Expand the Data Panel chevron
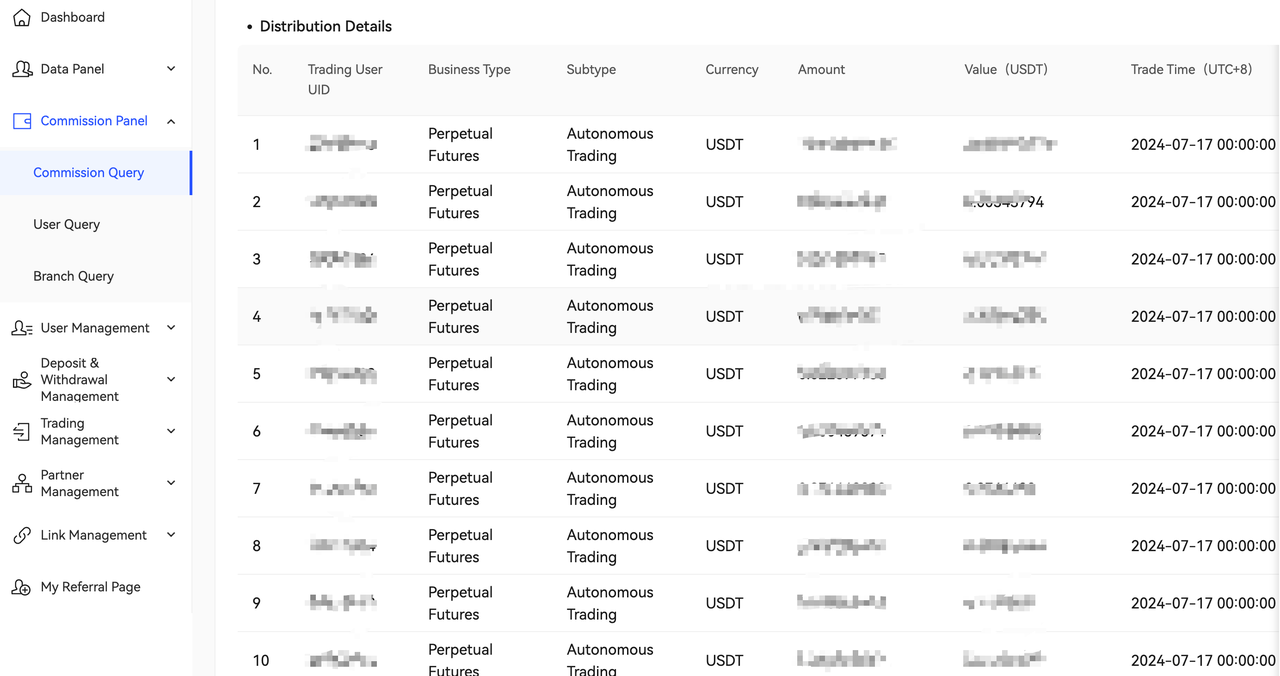The width and height of the screenshot is (1280, 676). pos(171,69)
